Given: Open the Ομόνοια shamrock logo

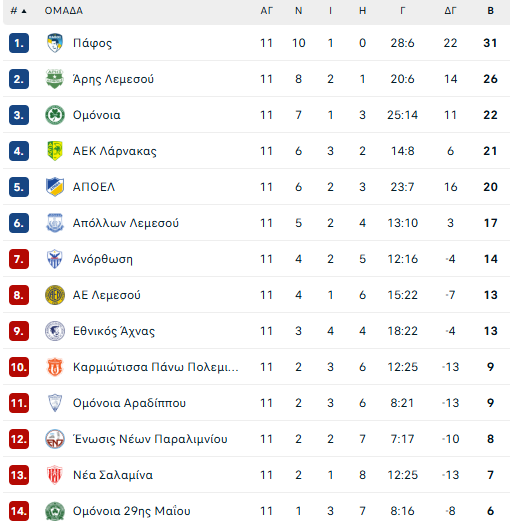Looking at the screenshot, I should click(x=55, y=115).
